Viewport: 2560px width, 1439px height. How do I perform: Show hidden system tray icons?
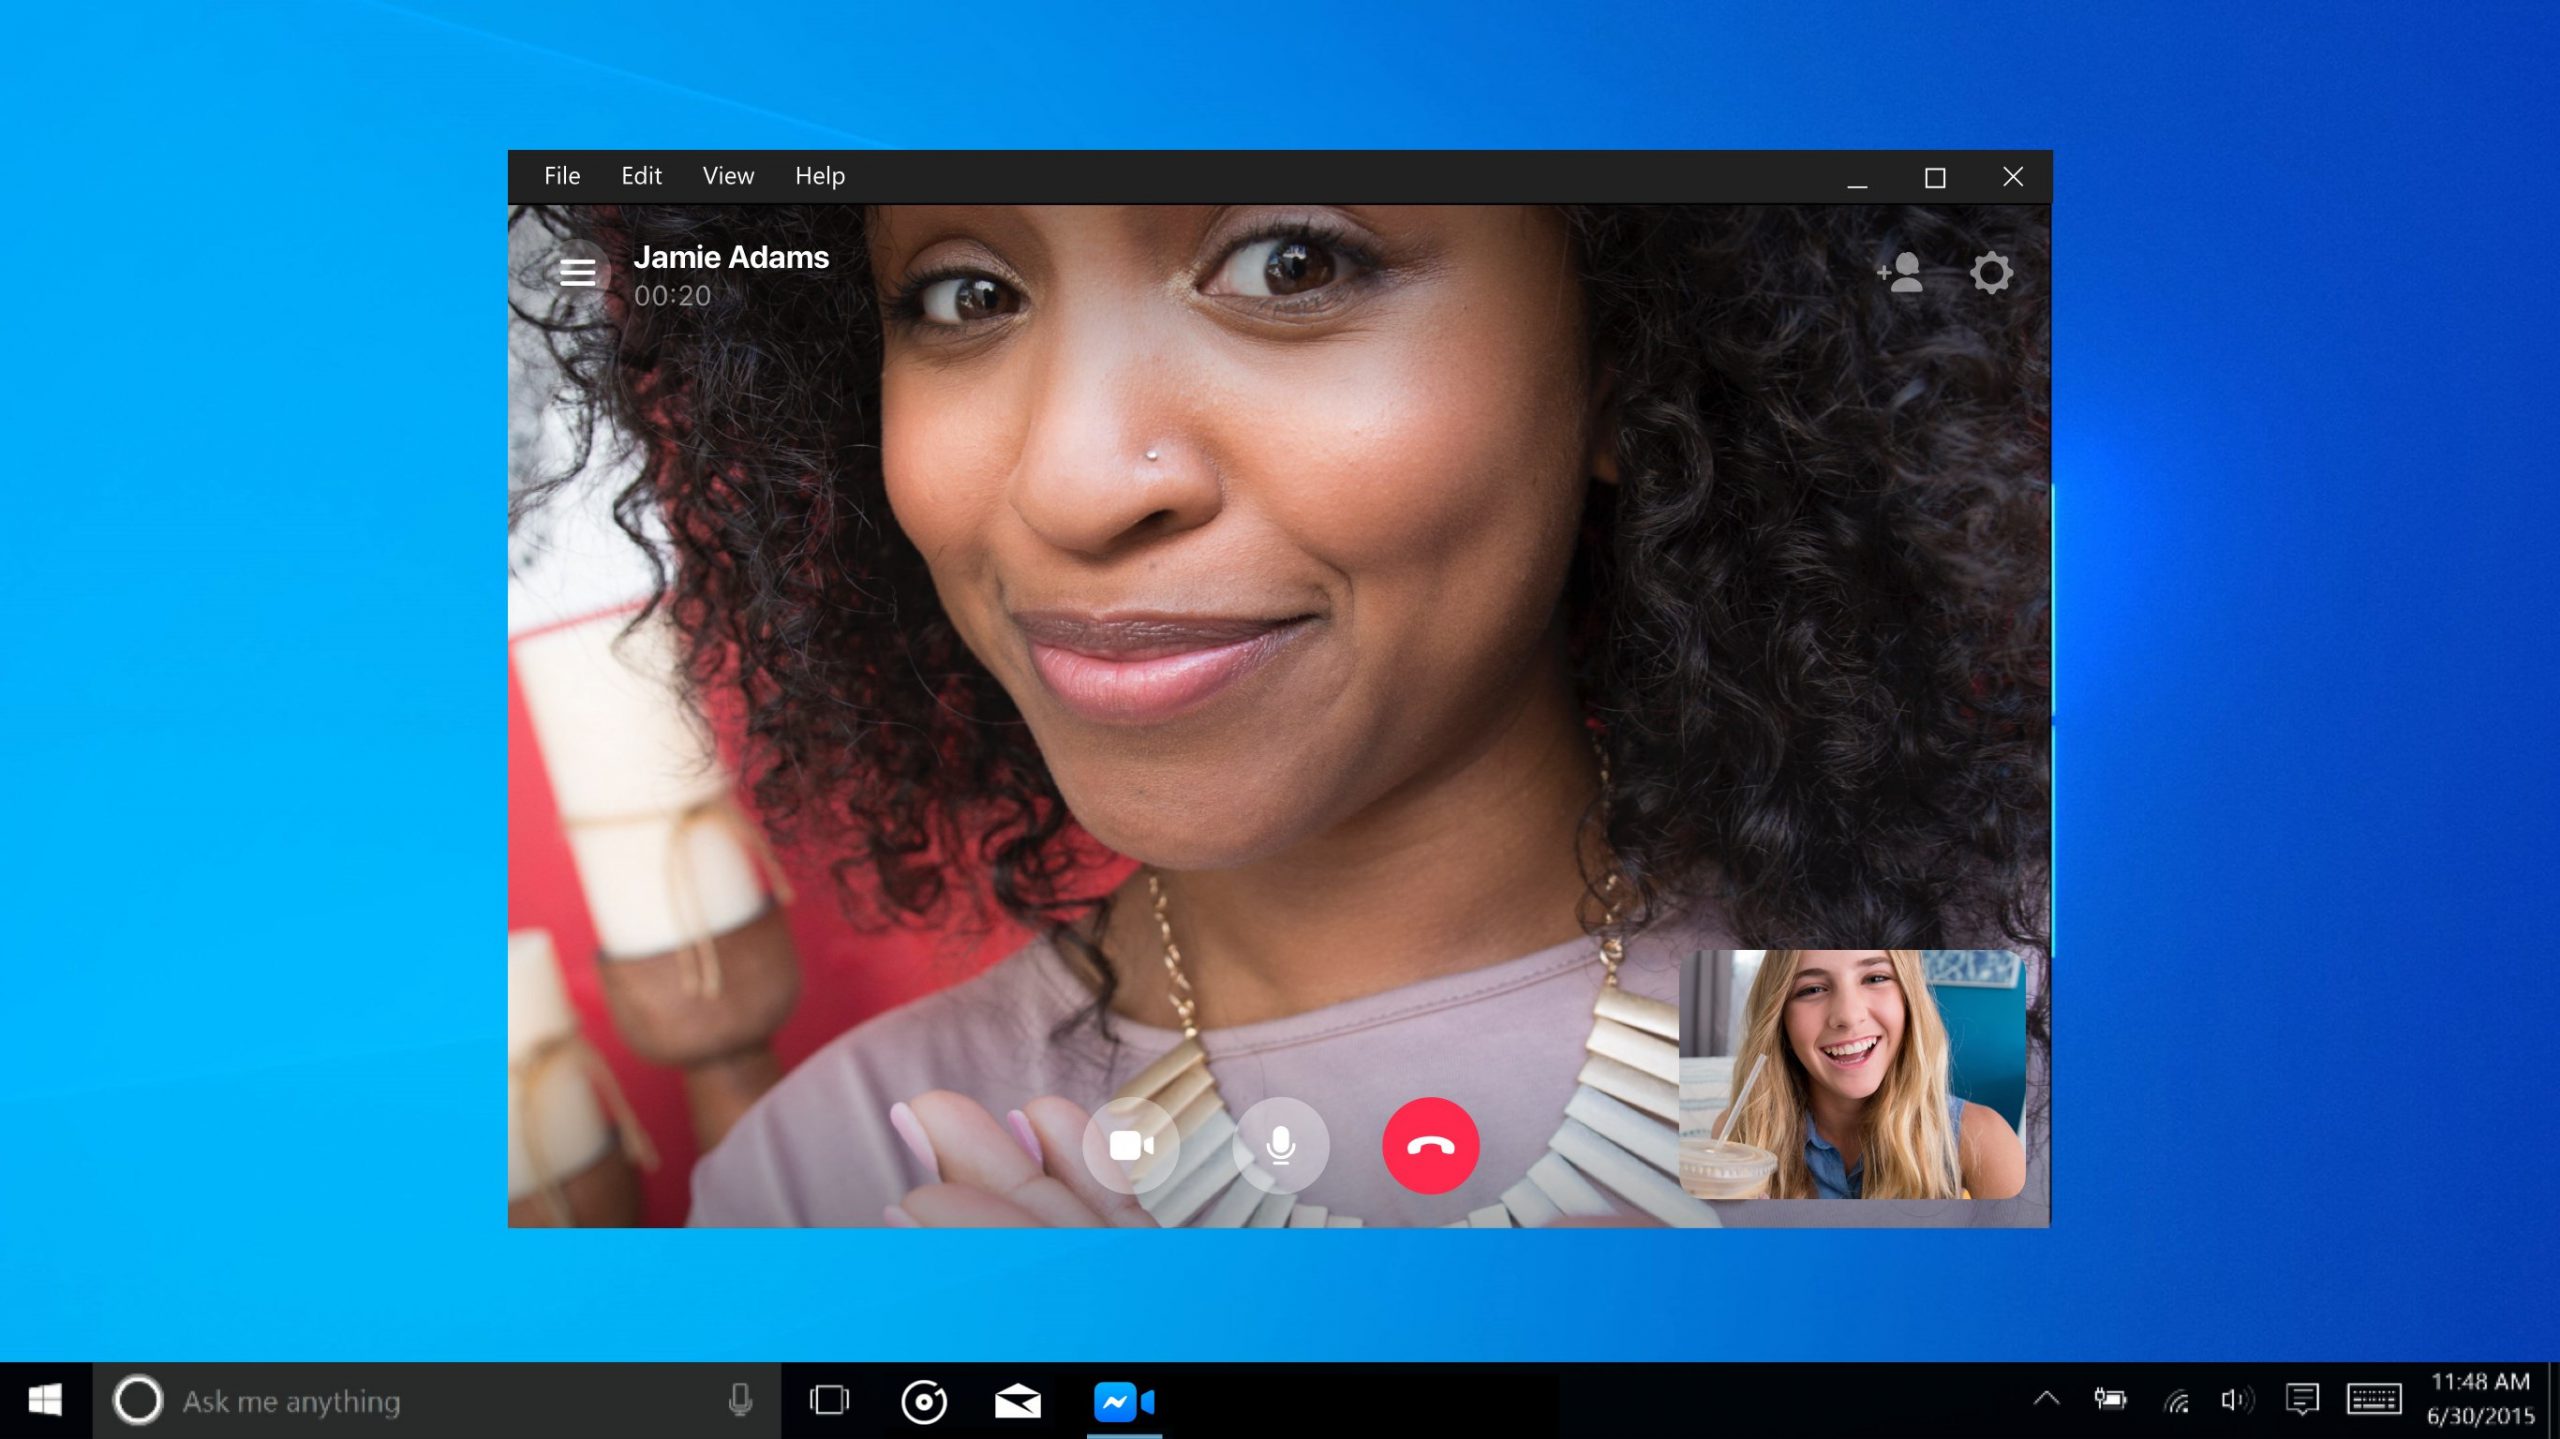2046,1399
